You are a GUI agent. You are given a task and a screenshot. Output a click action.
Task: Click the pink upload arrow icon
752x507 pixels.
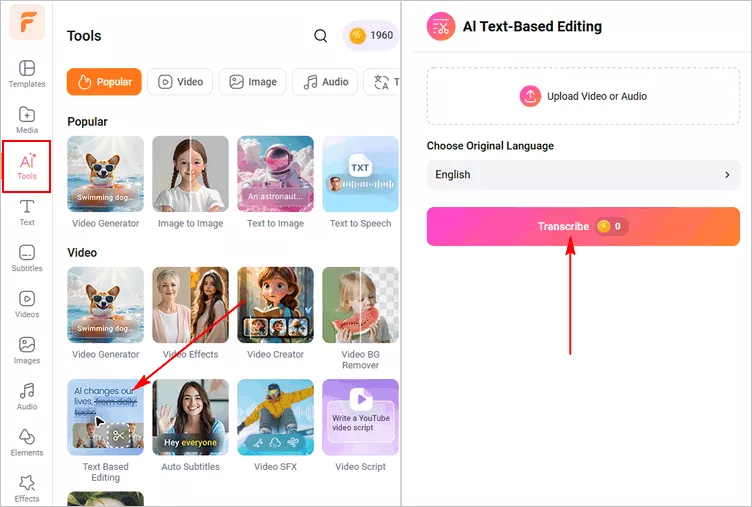pos(530,96)
